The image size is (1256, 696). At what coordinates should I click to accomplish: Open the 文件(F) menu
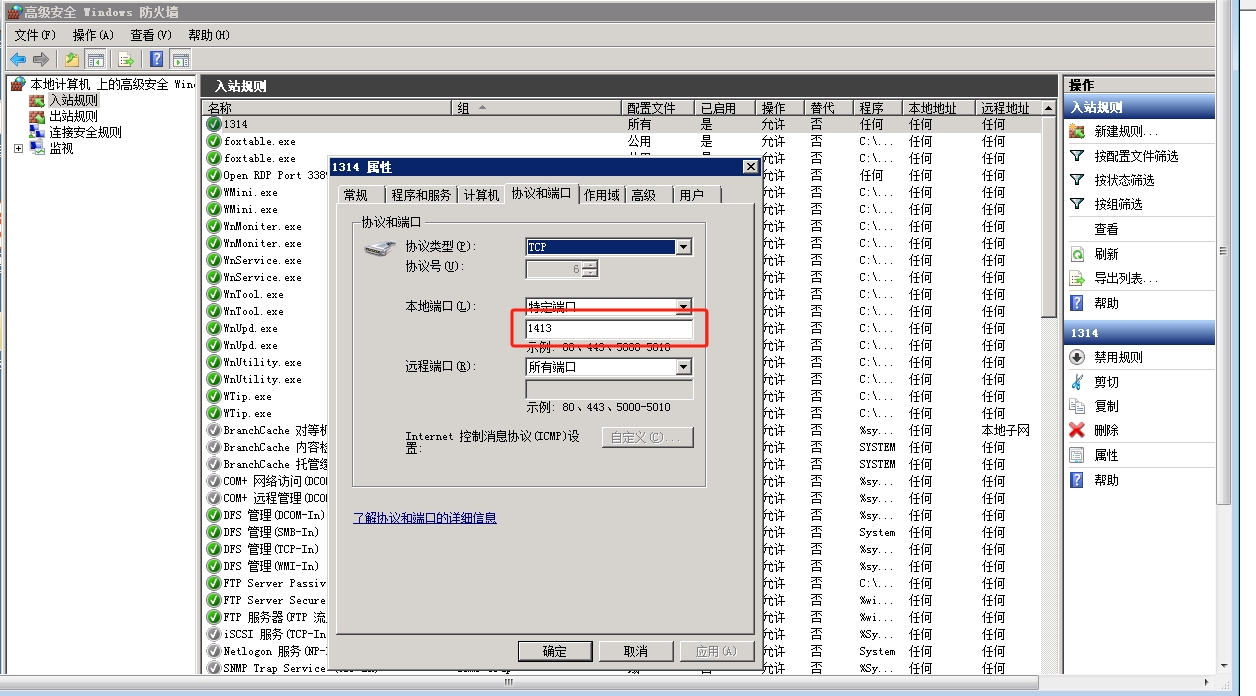coord(35,35)
